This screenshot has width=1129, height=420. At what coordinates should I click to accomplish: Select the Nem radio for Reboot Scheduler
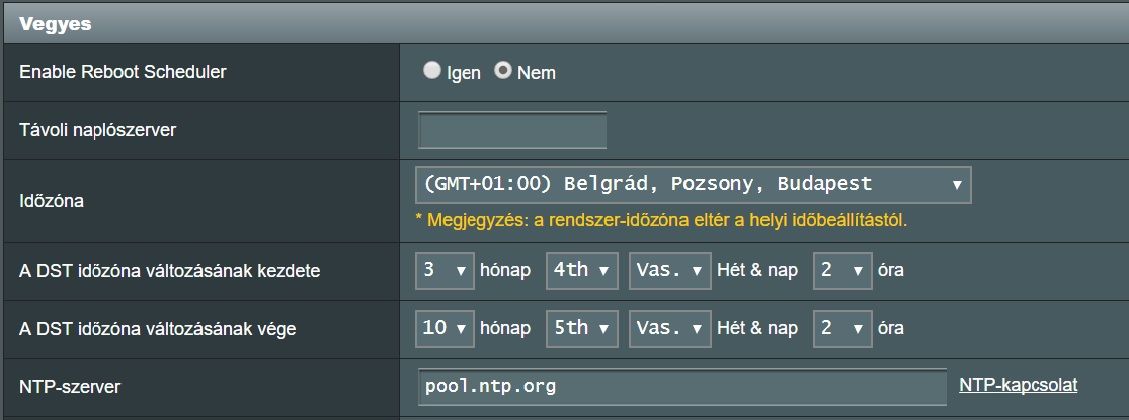pos(503,71)
